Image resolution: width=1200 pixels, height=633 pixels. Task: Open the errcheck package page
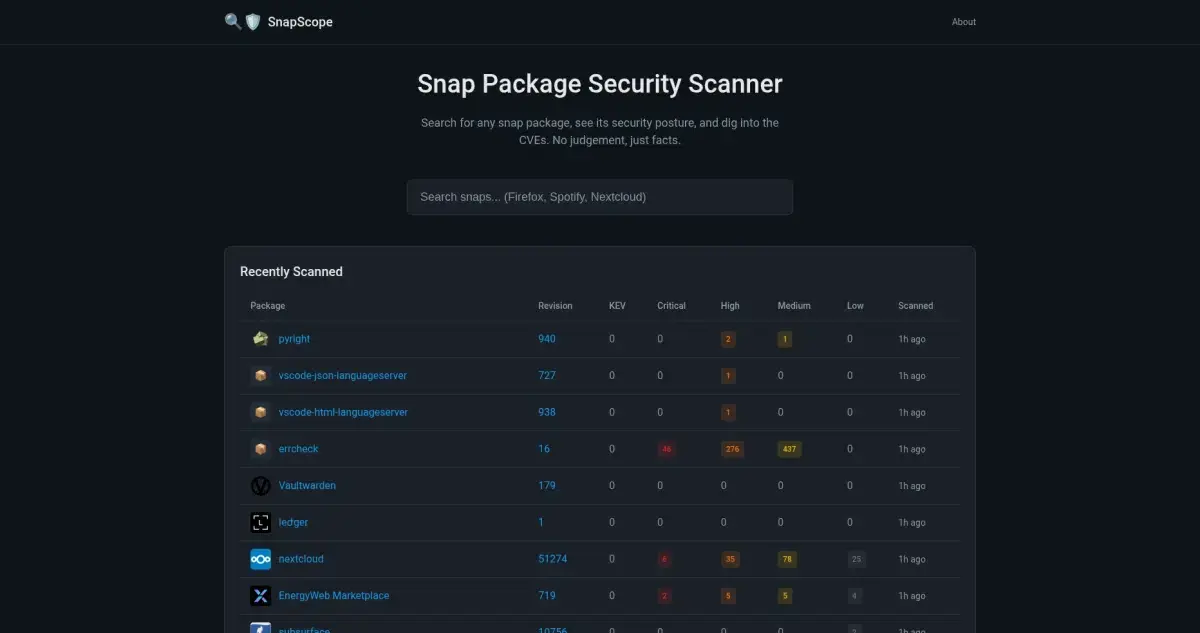pos(298,448)
